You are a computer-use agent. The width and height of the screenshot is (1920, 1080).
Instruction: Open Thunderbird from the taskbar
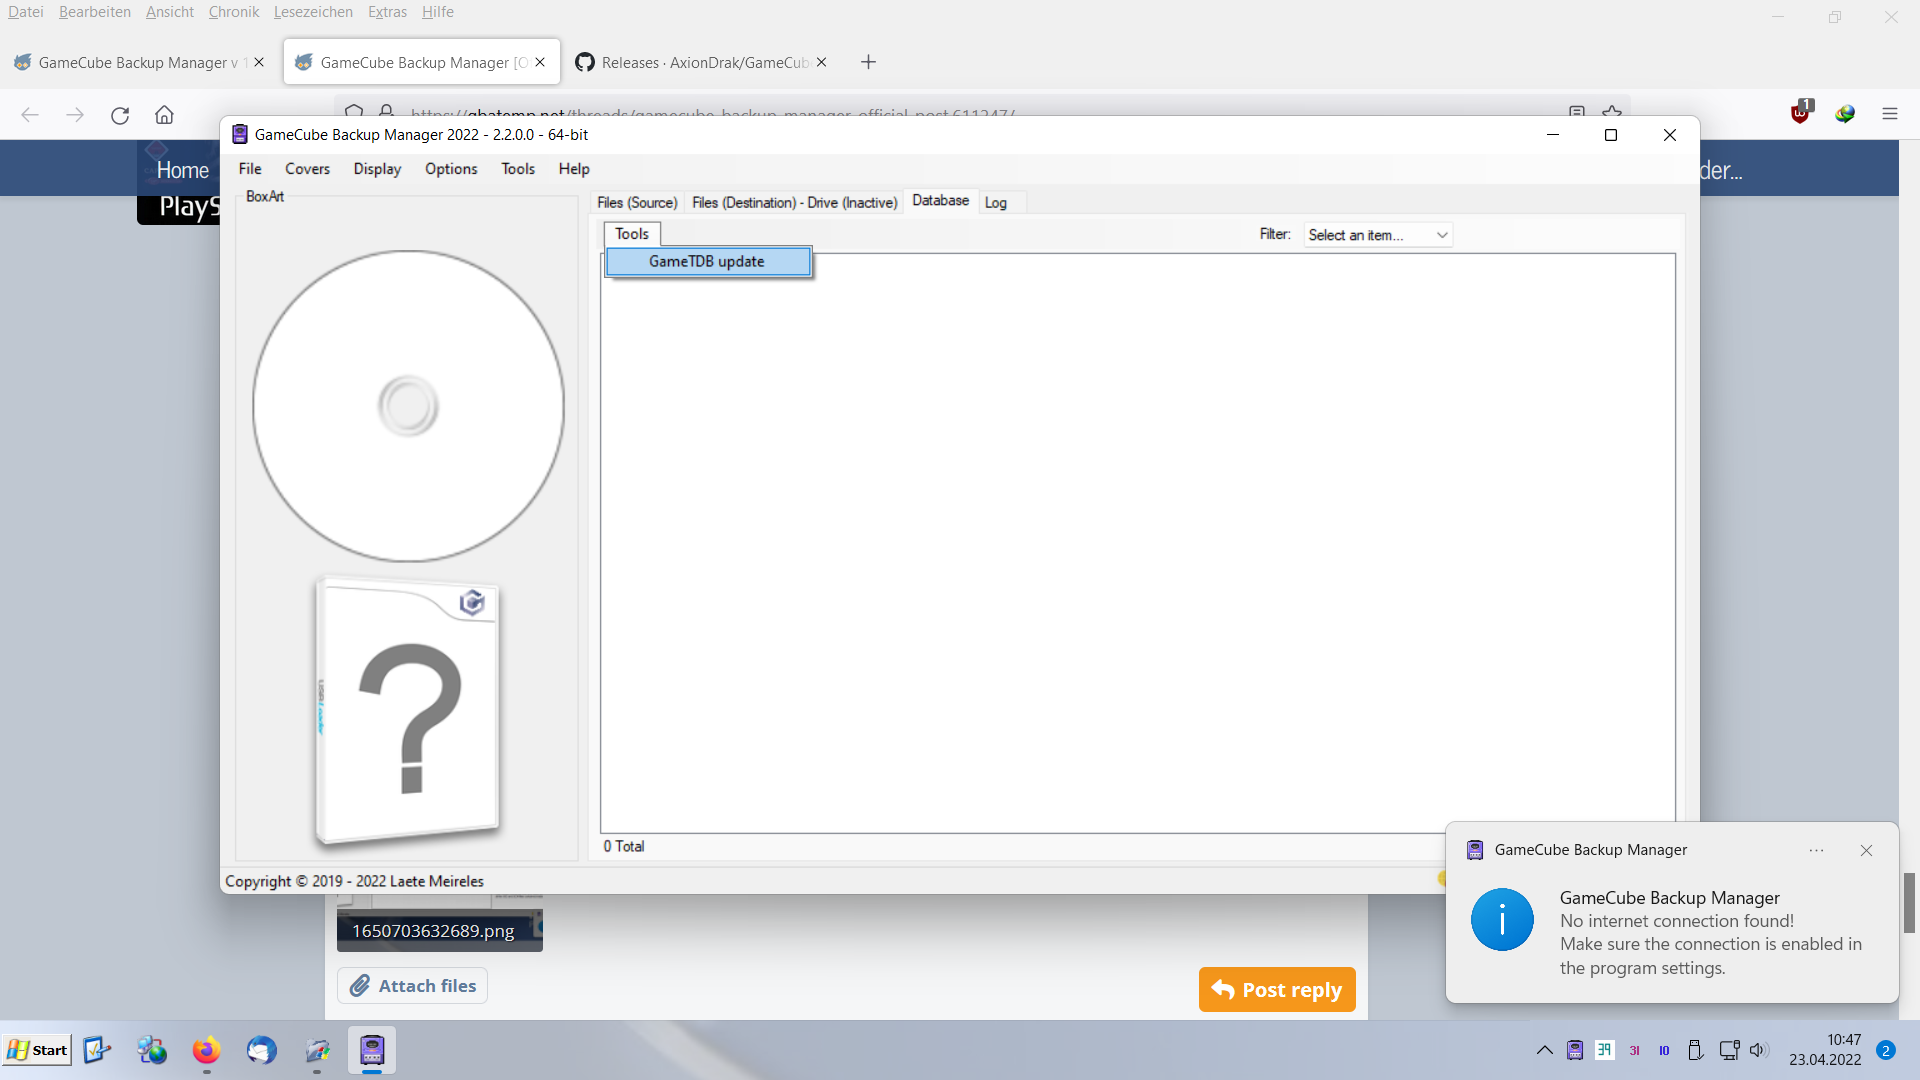tap(262, 1050)
